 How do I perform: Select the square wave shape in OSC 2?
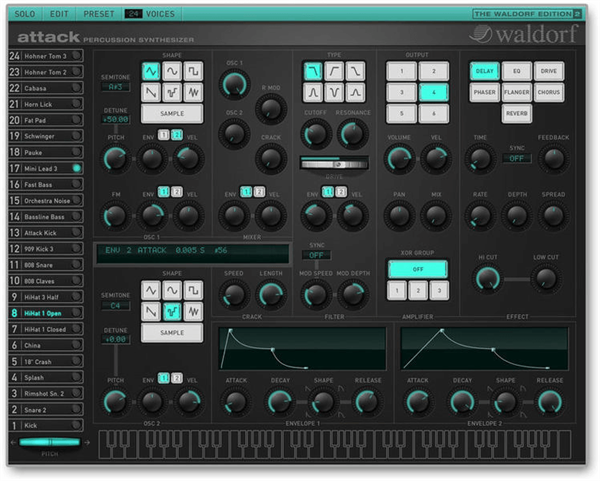click(193, 289)
